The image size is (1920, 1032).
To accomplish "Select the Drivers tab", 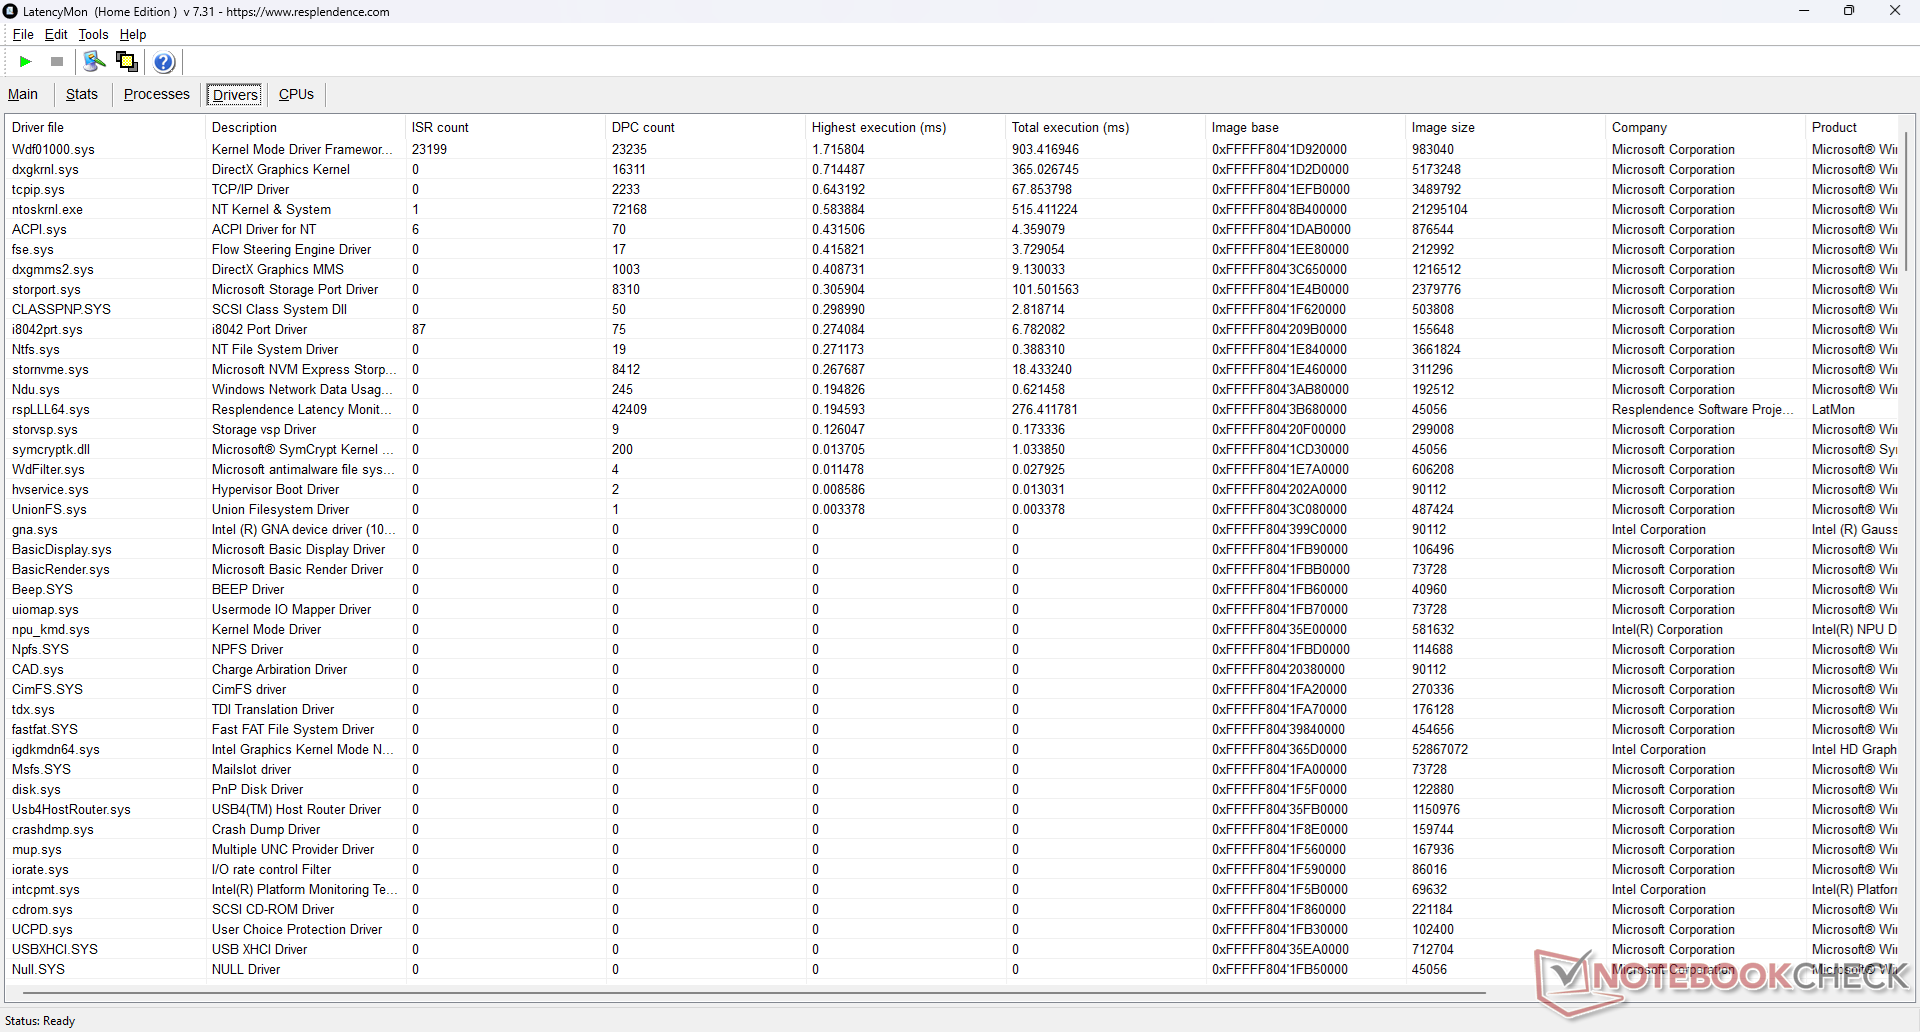I will tap(235, 95).
